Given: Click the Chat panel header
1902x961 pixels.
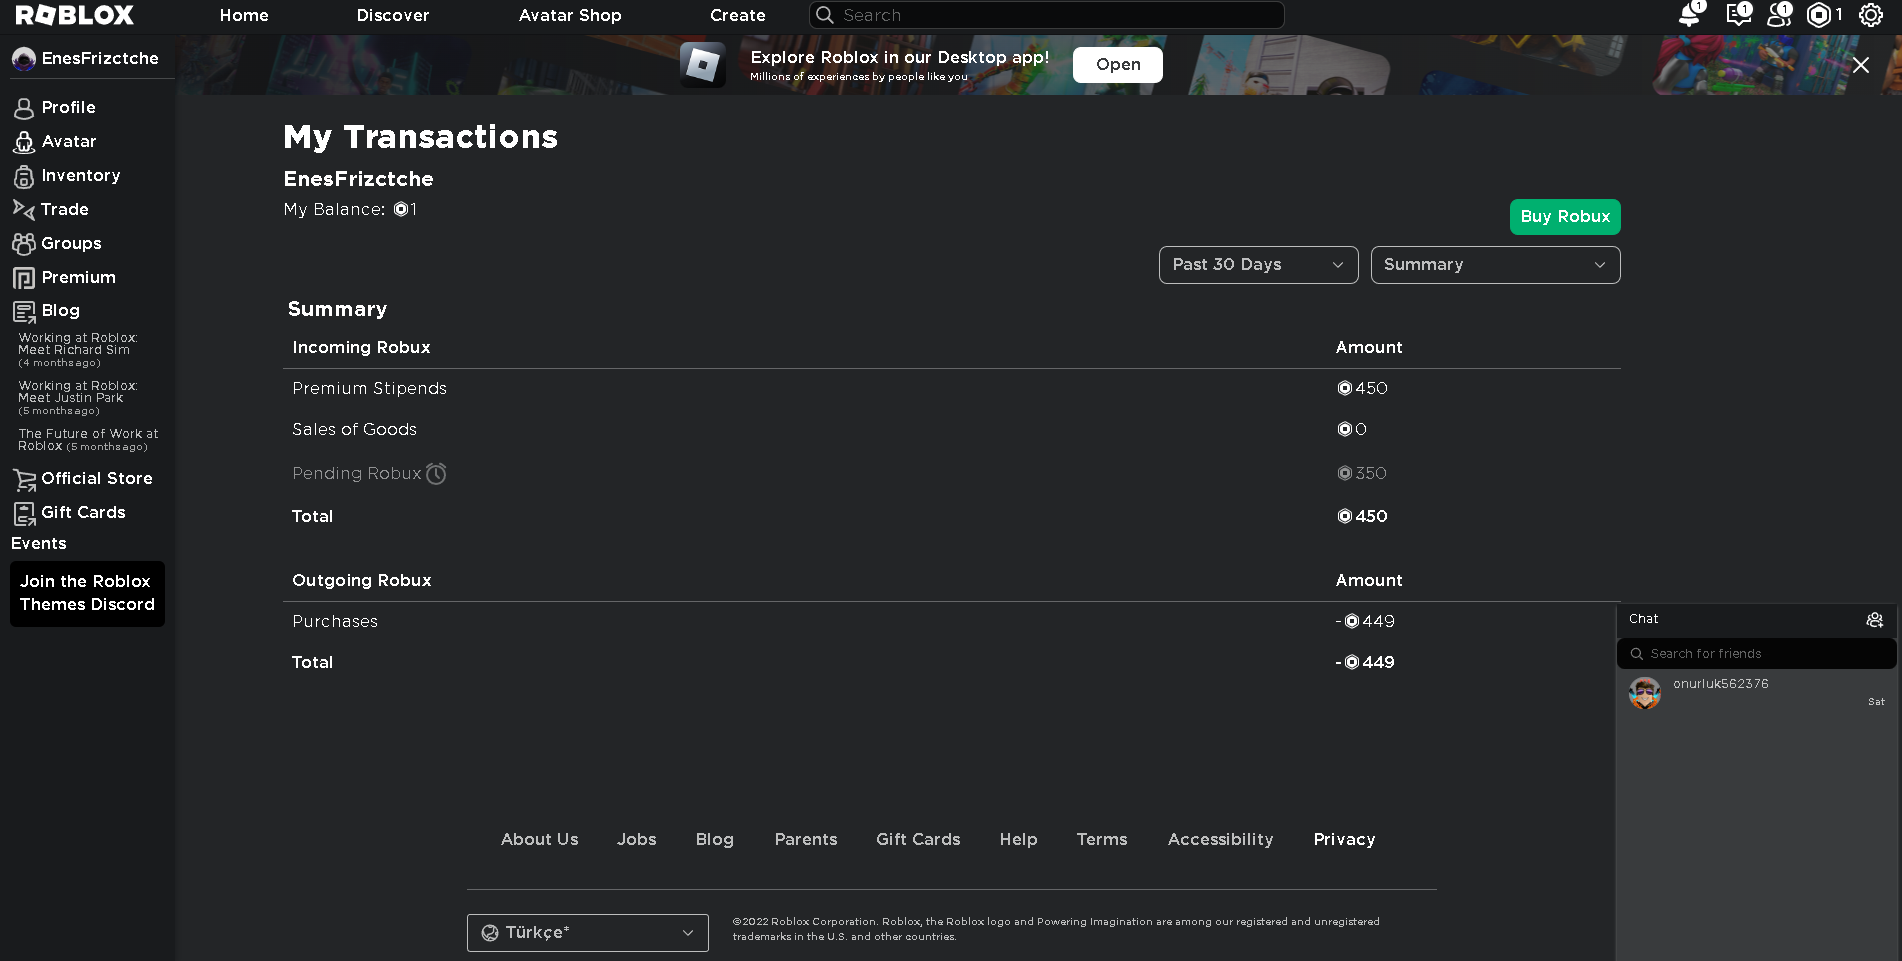Looking at the screenshot, I should [x=1757, y=620].
